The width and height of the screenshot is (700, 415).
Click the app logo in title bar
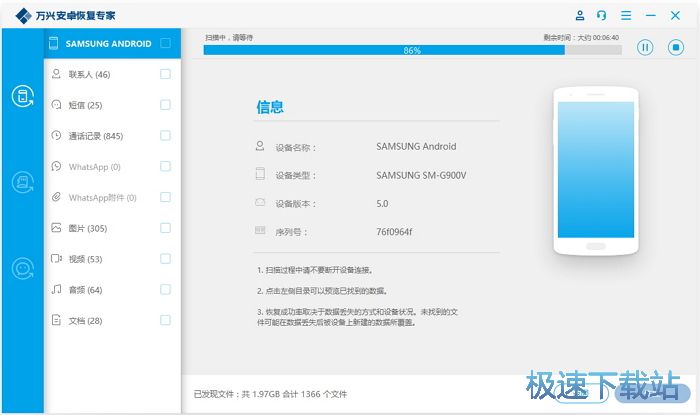pyautogui.click(x=23, y=16)
